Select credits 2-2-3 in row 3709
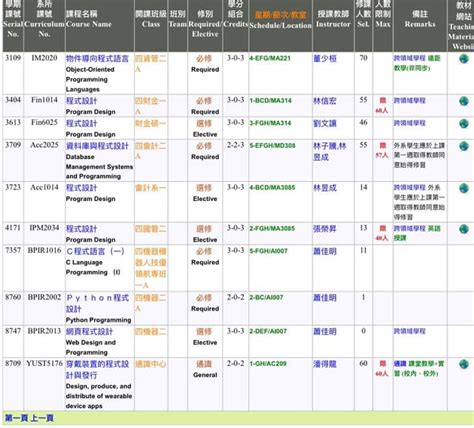The height and width of the screenshot is (428, 474). (235, 145)
